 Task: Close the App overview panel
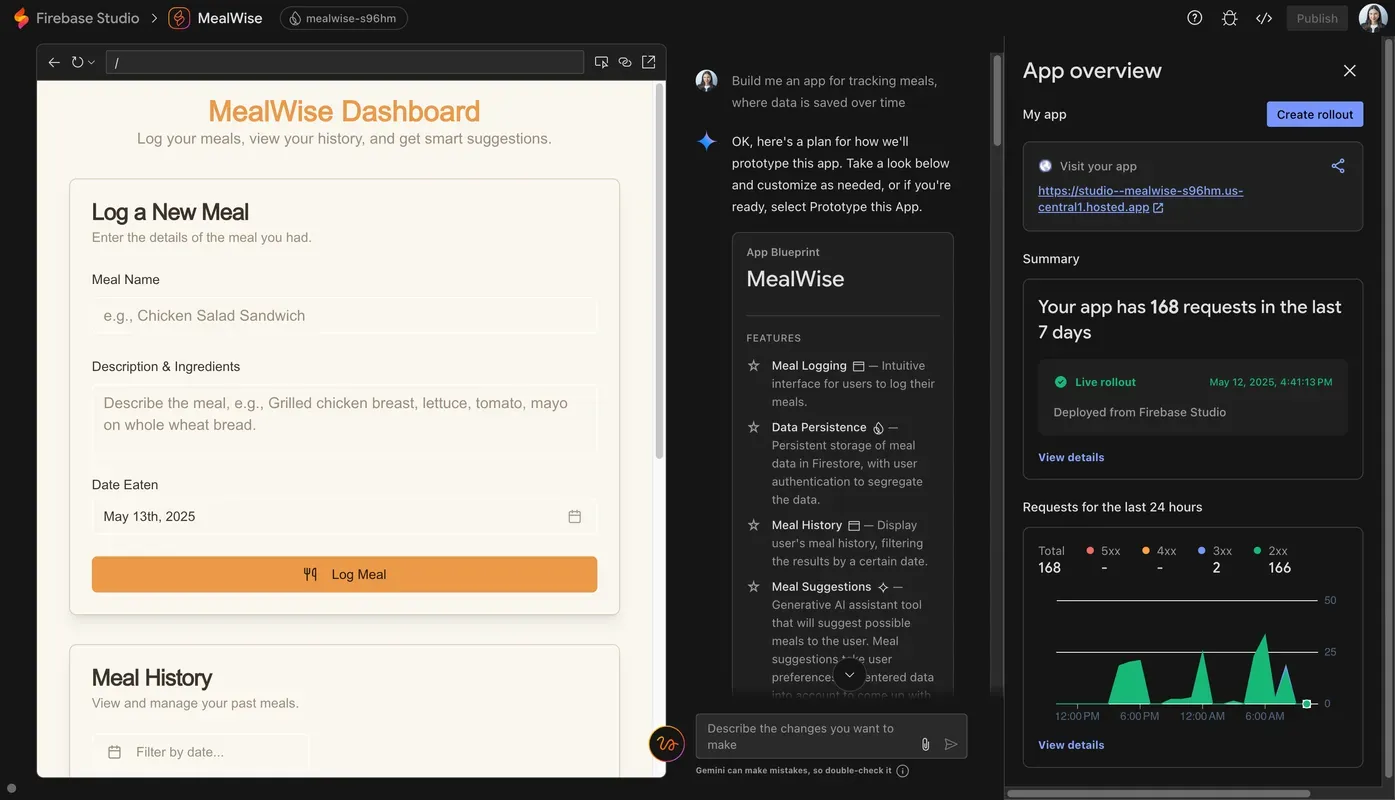coord(1349,71)
